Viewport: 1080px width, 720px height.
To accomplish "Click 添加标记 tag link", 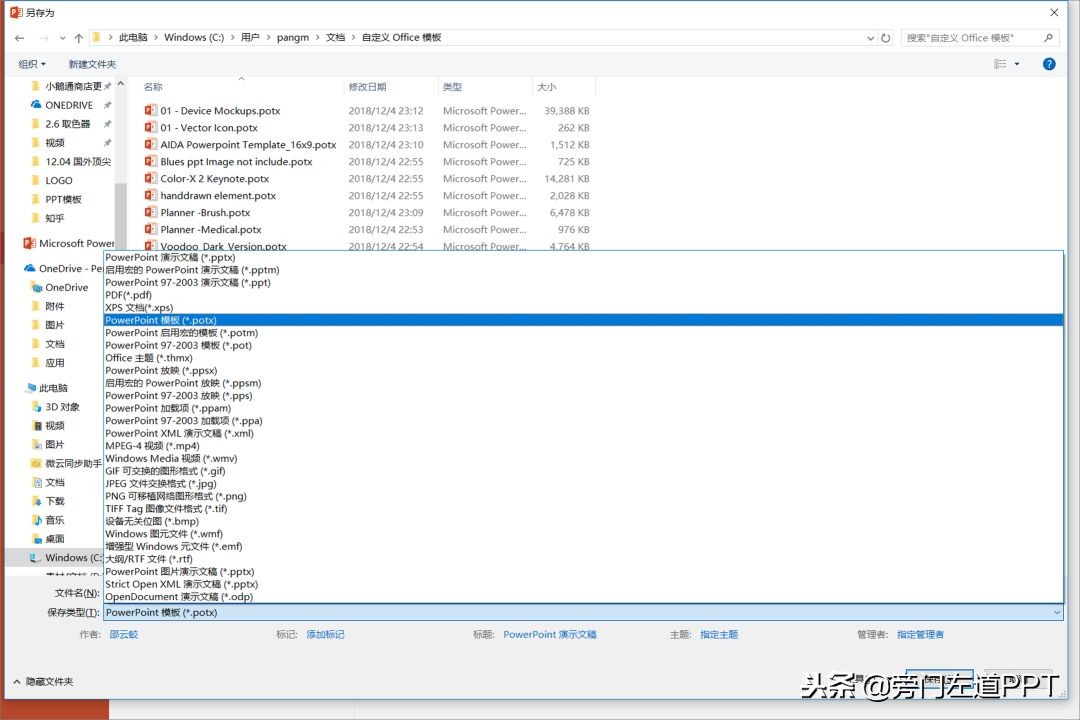I will [x=325, y=635].
